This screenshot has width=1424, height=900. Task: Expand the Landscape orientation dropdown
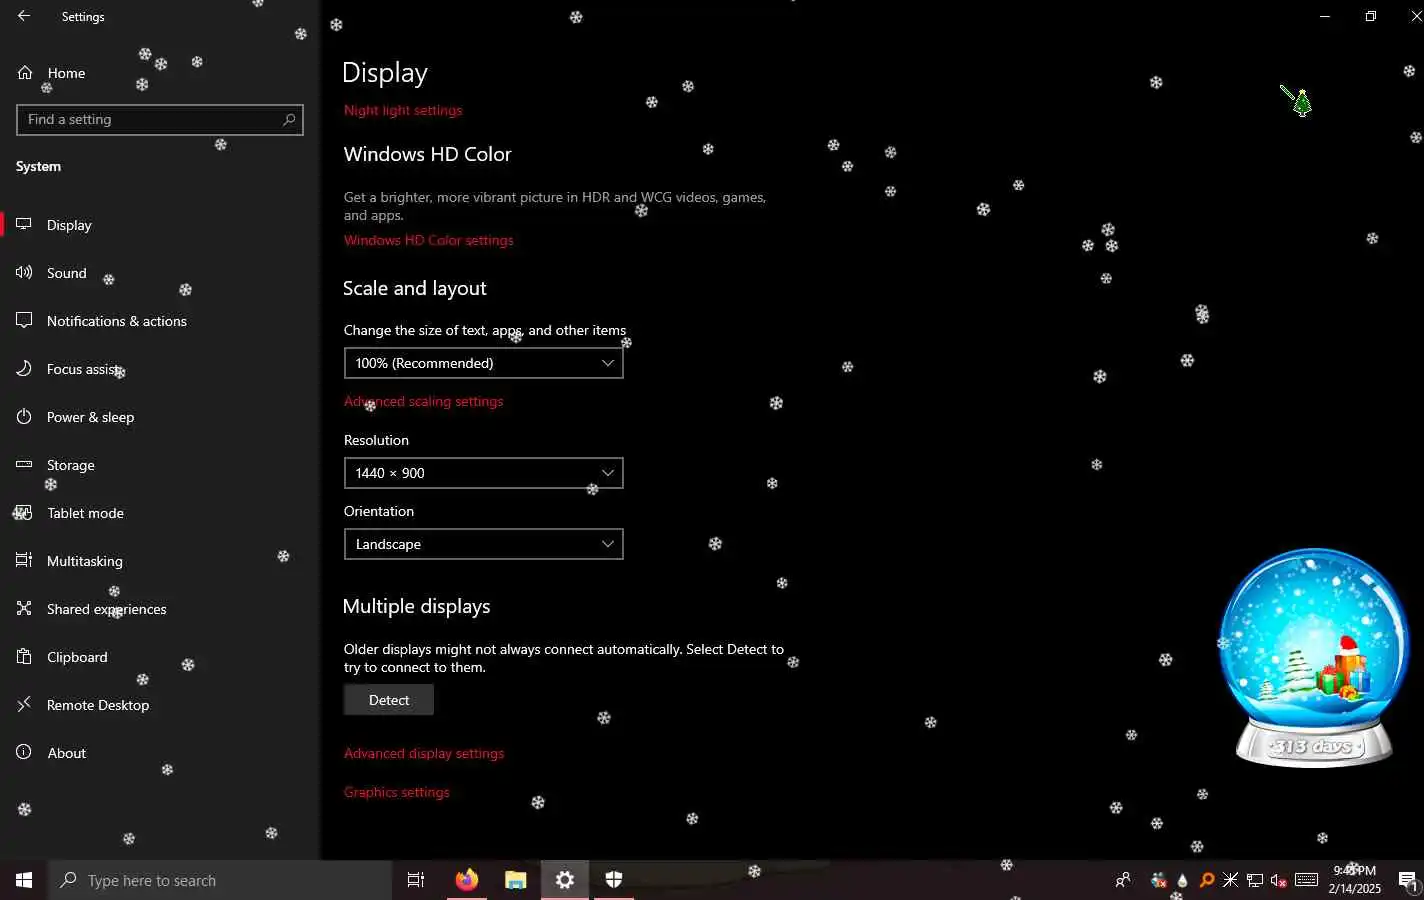pos(484,544)
